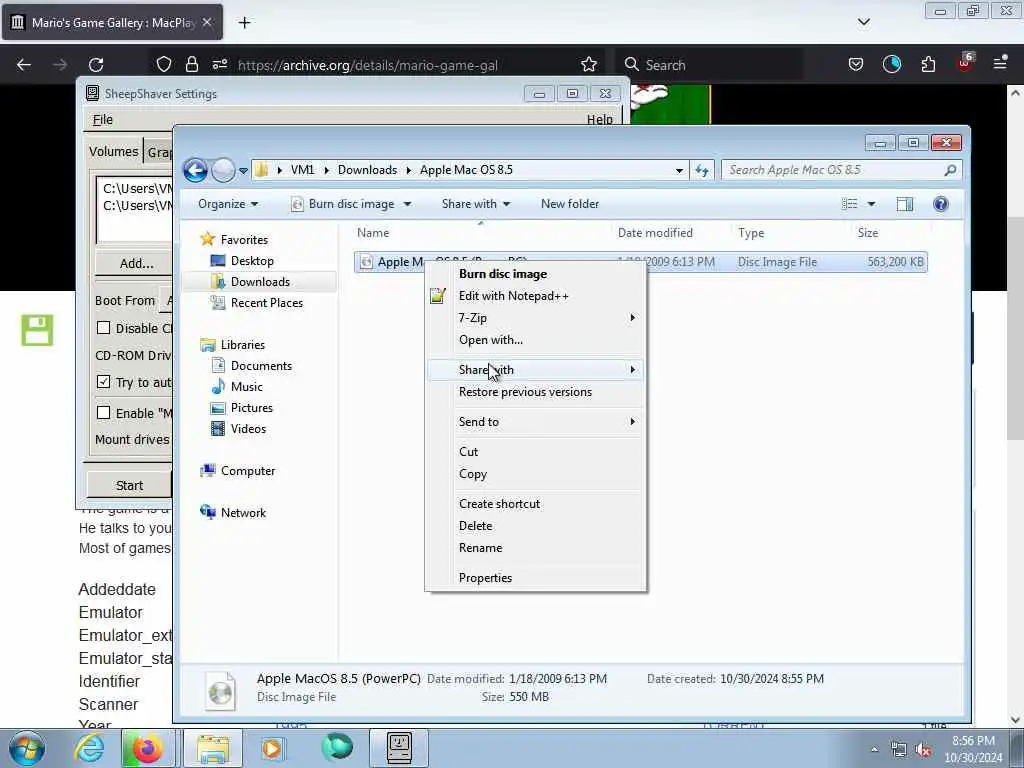This screenshot has height=768, width=1024.
Task: Choose Open with... in context menu
Action: click(536, 340)
